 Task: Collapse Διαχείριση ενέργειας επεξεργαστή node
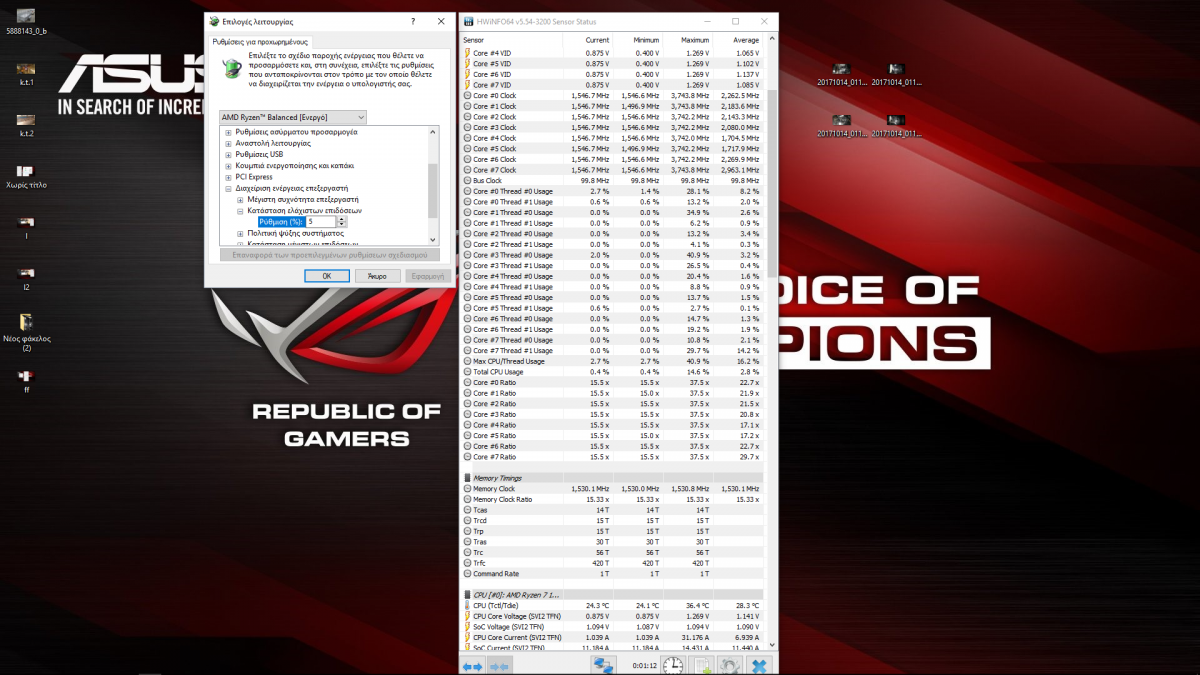pyautogui.click(x=228, y=188)
